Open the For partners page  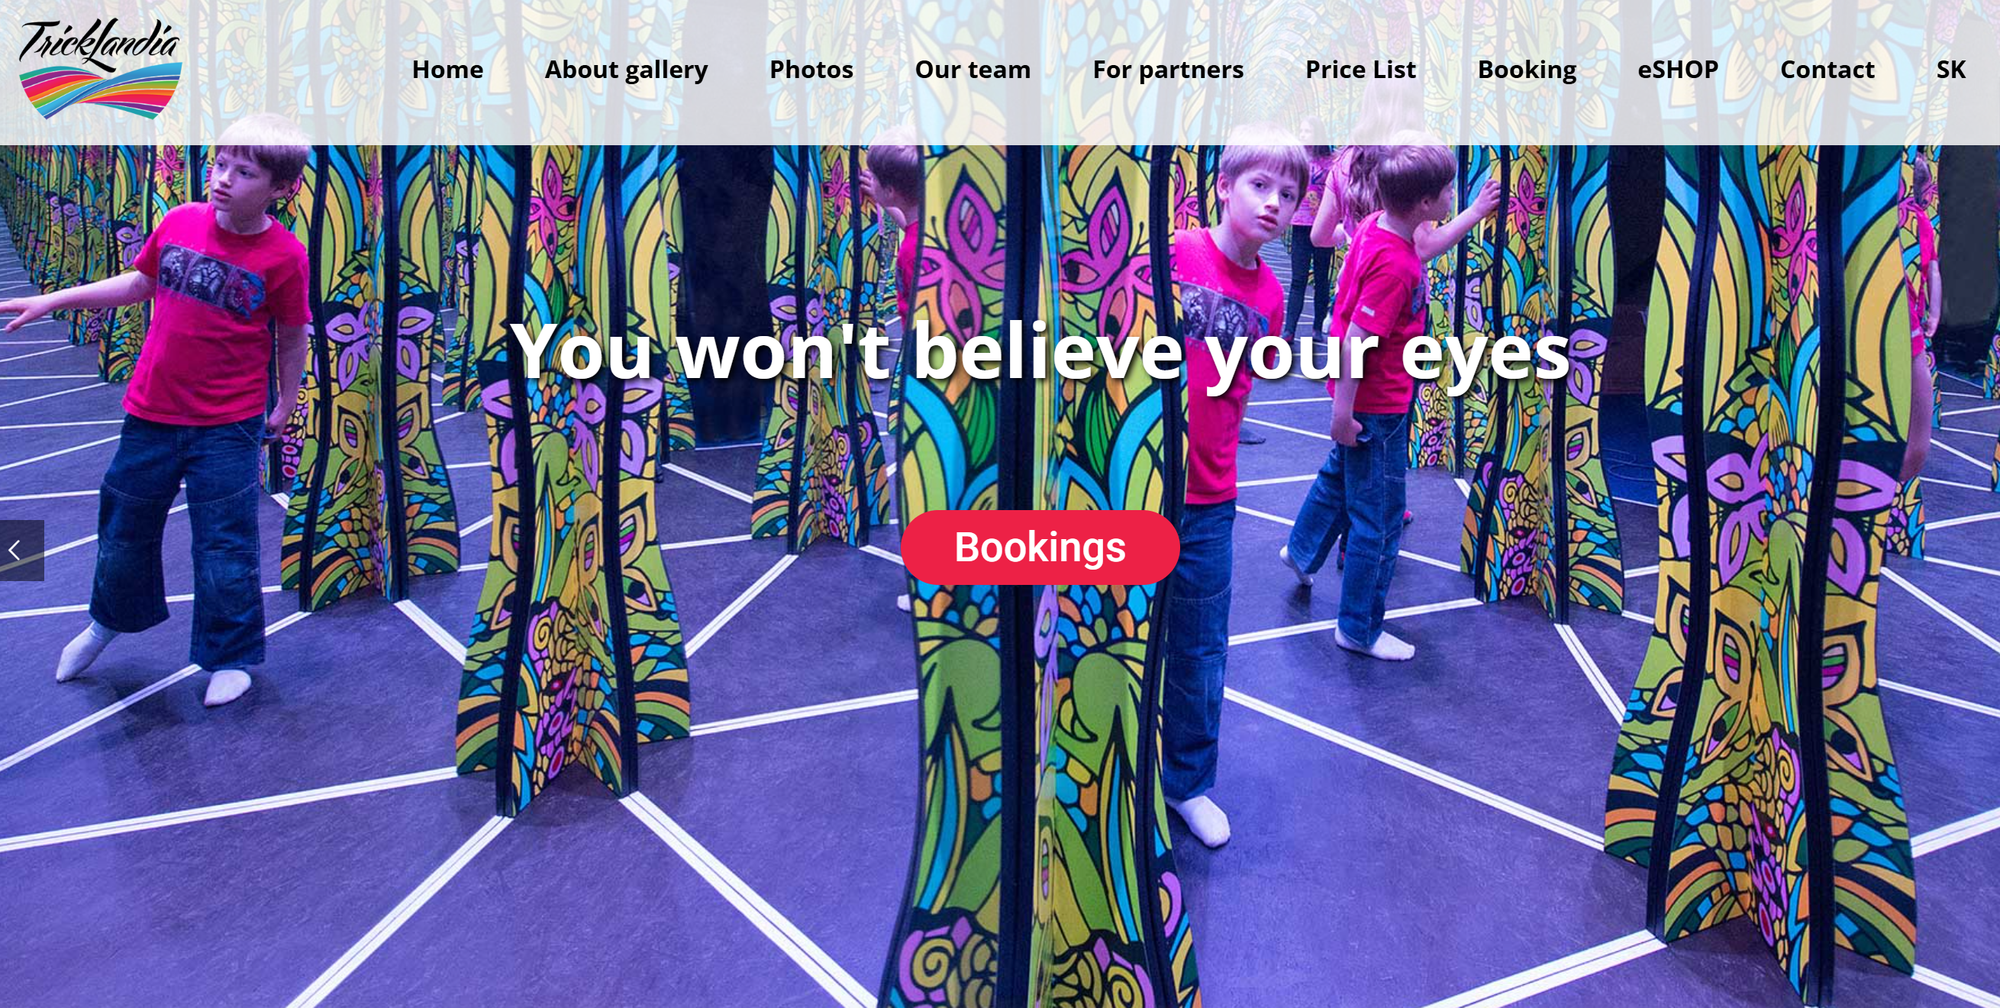(1168, 70)
